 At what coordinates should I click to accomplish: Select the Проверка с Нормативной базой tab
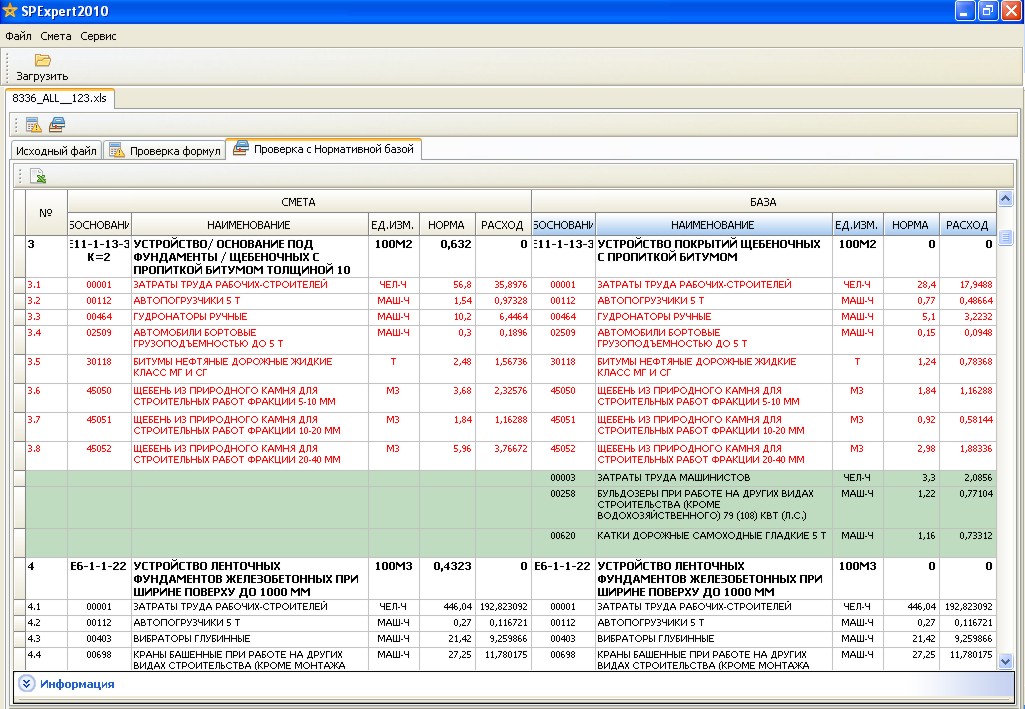pos(326,150)
